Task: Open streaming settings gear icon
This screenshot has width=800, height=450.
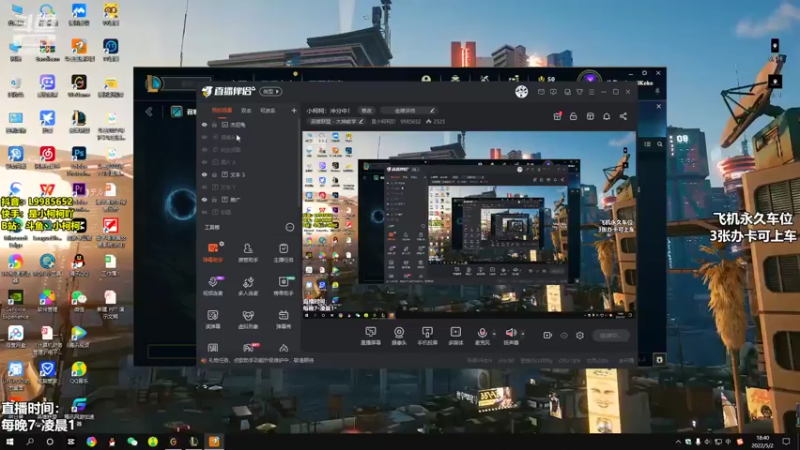Action: (x=580, y=335)
